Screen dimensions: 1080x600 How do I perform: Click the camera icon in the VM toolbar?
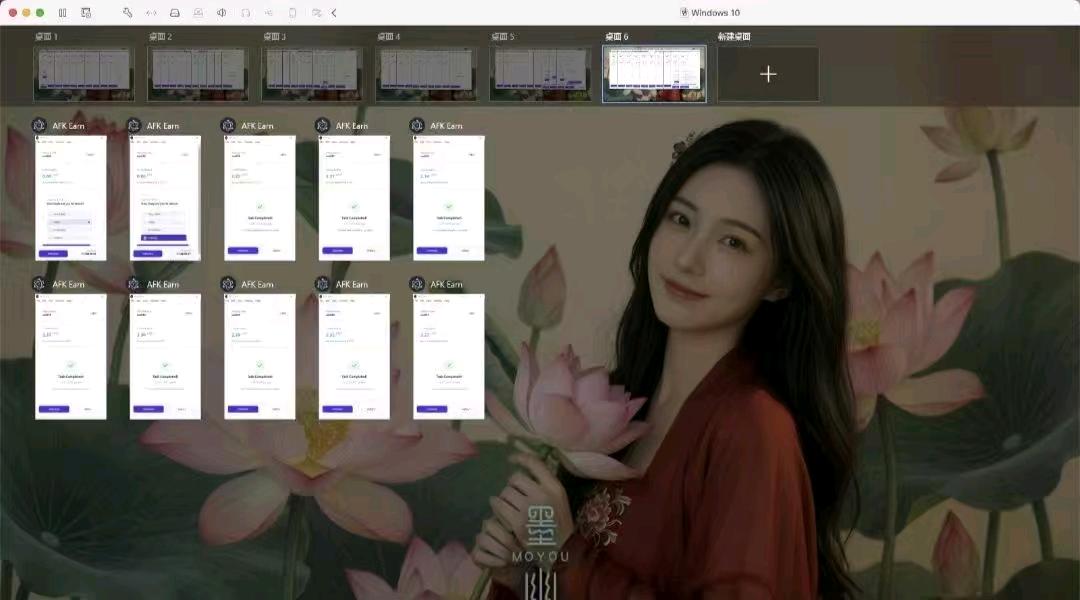click(199, 12)
